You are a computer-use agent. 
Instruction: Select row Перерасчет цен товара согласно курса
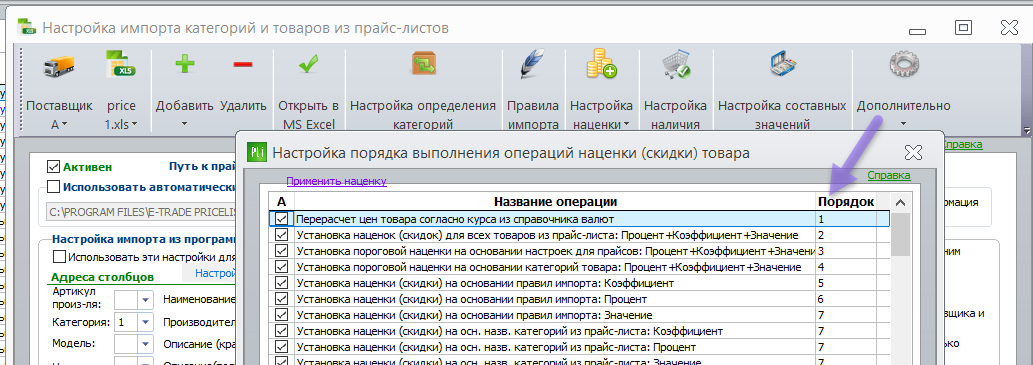pos(580,219)
